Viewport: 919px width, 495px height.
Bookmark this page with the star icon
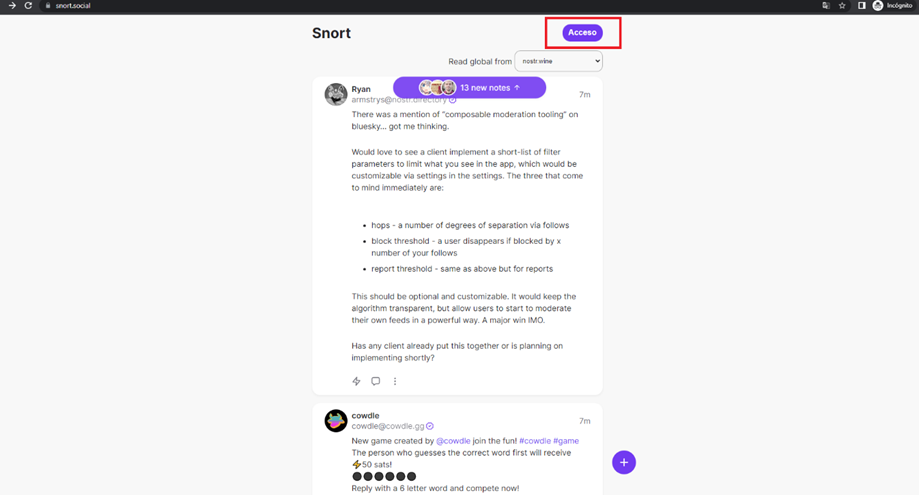[842, 5]
